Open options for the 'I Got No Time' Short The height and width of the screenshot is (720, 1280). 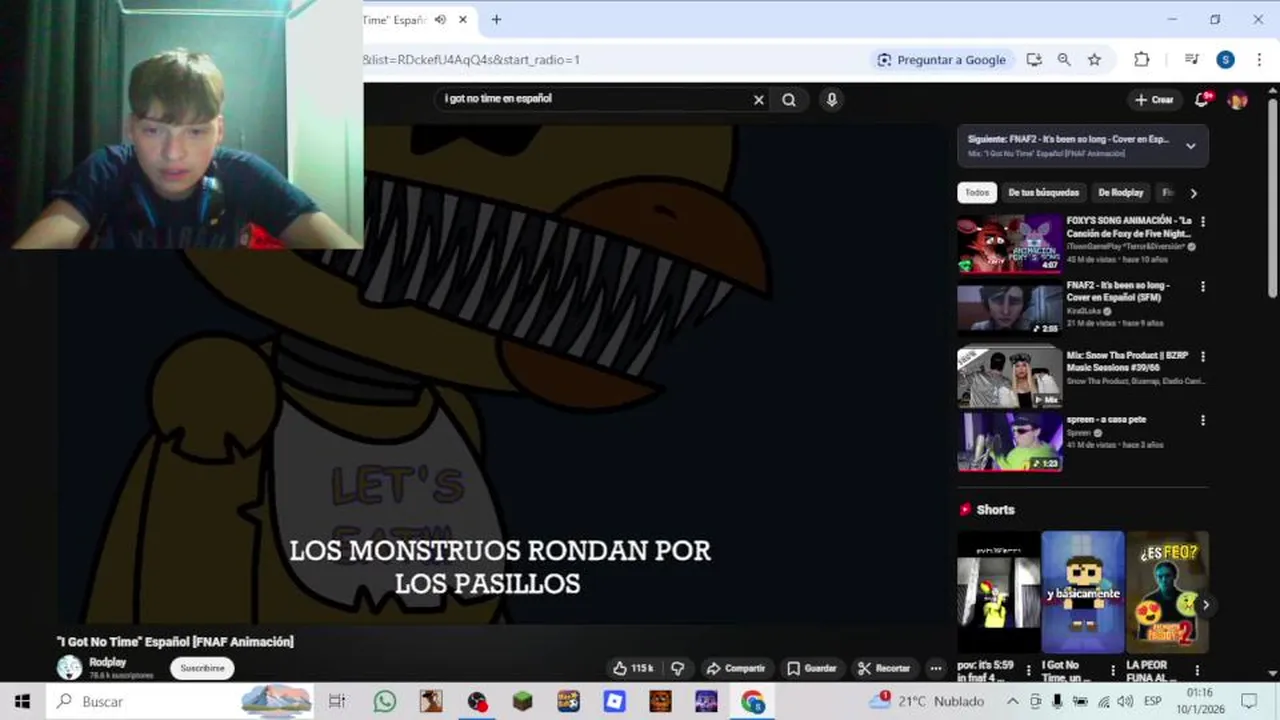1112,670
